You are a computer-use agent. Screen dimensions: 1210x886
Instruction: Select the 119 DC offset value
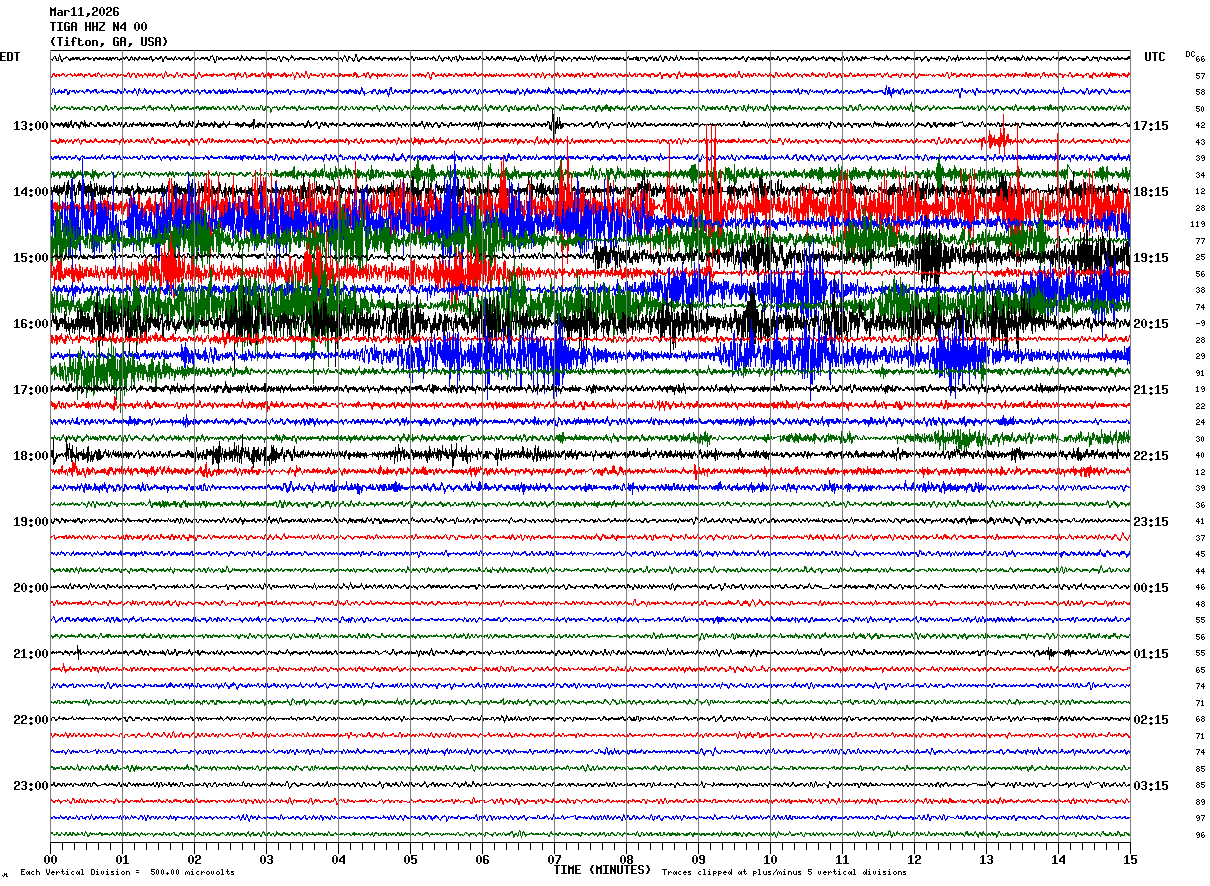(x=1198, y=225)
